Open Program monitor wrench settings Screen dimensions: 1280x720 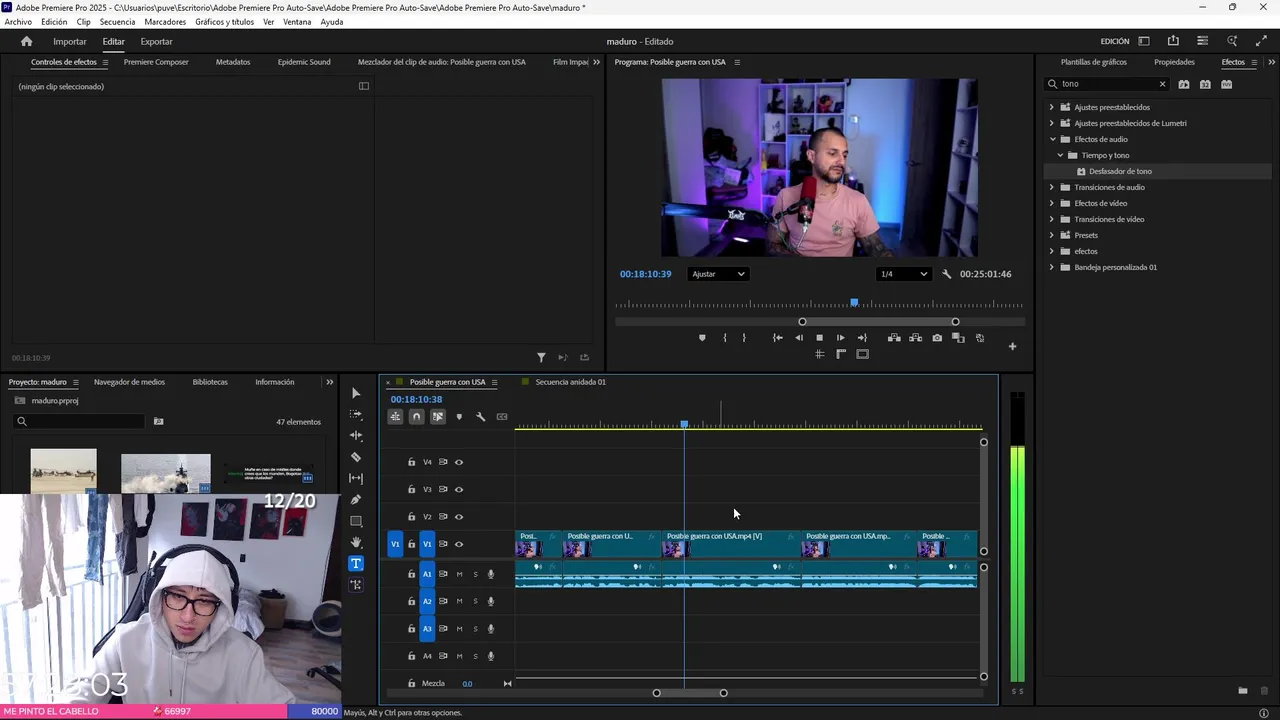point(946,274)
